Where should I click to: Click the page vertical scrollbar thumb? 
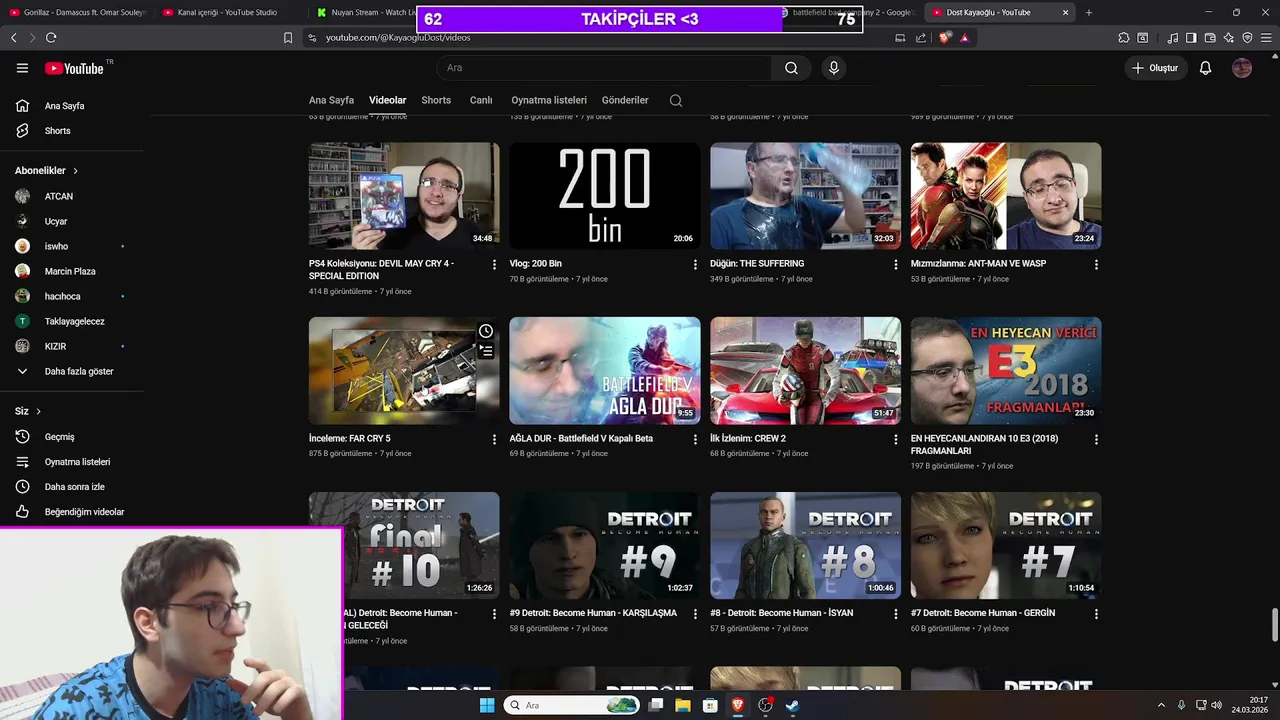[1275, 625]
